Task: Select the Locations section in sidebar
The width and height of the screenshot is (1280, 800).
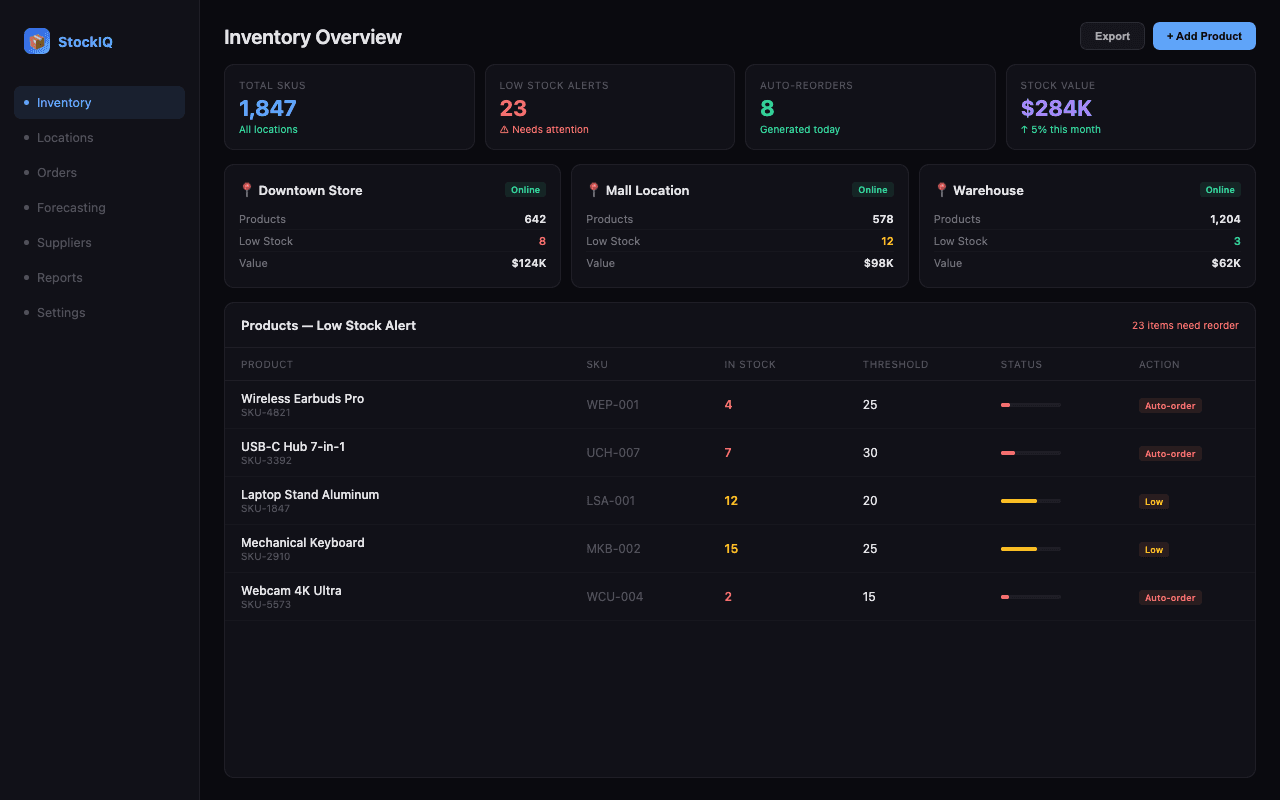Action: [x=65, y=137]
